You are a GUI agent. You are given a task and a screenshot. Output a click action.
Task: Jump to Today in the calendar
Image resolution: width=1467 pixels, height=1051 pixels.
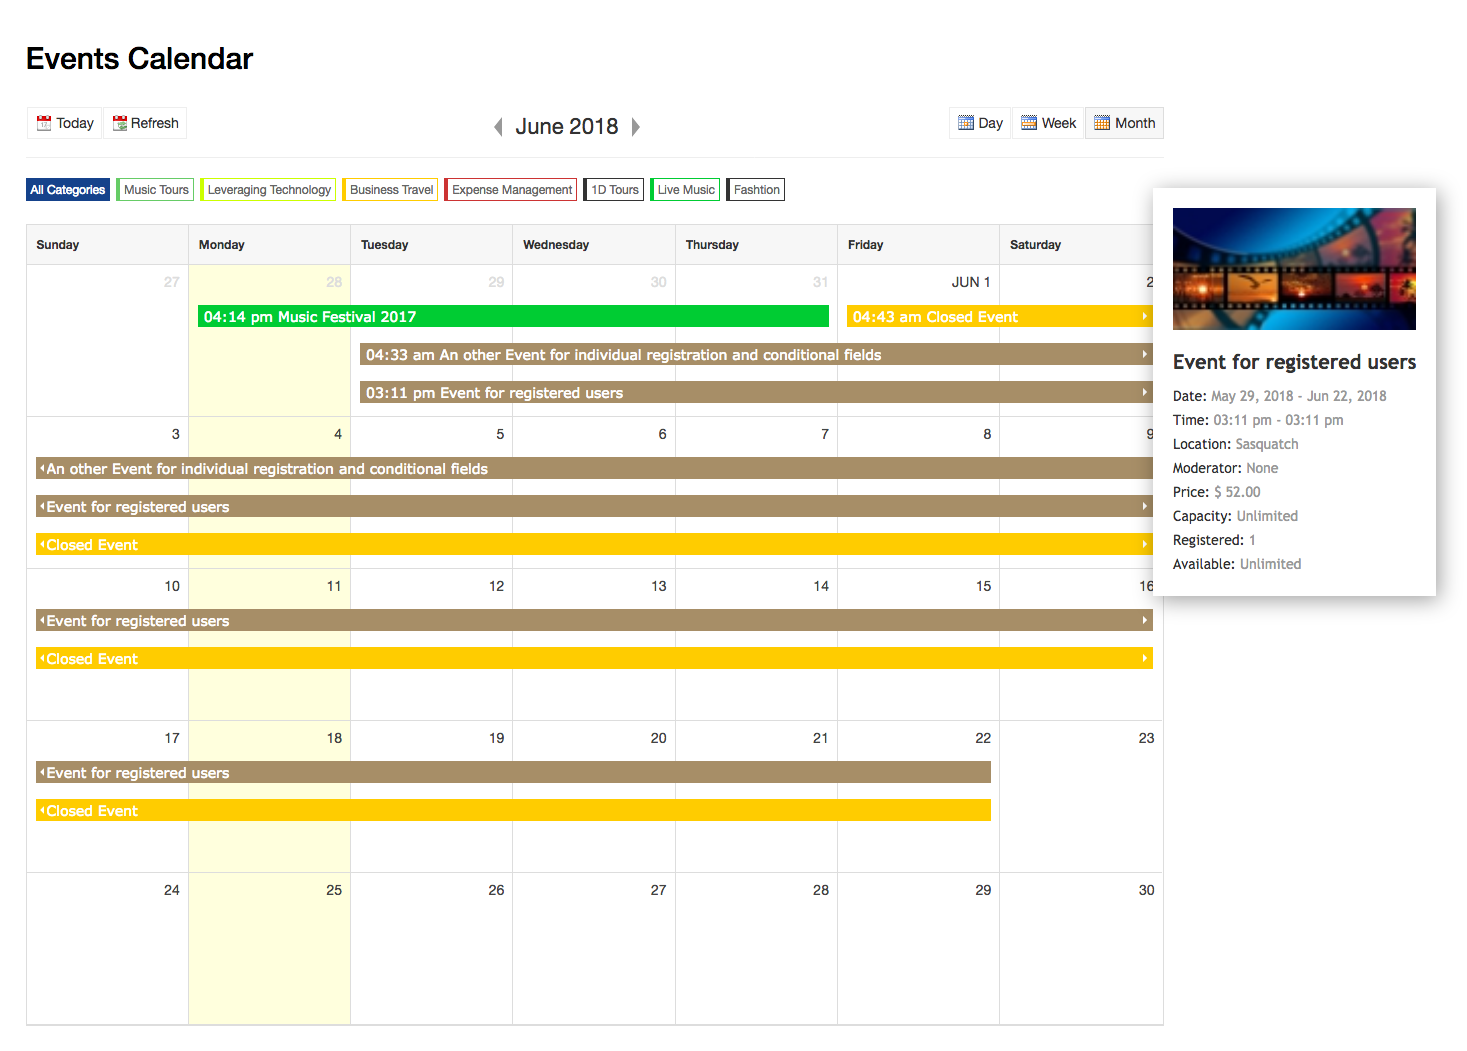point(65,123)
